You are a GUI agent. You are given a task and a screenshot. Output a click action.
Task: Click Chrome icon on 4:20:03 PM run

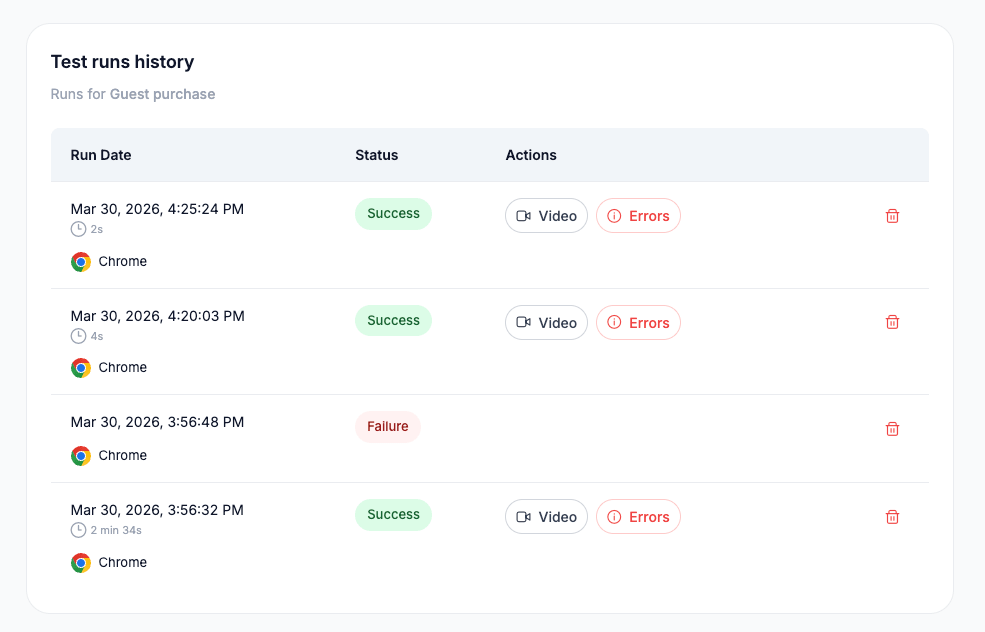[81, 368]
